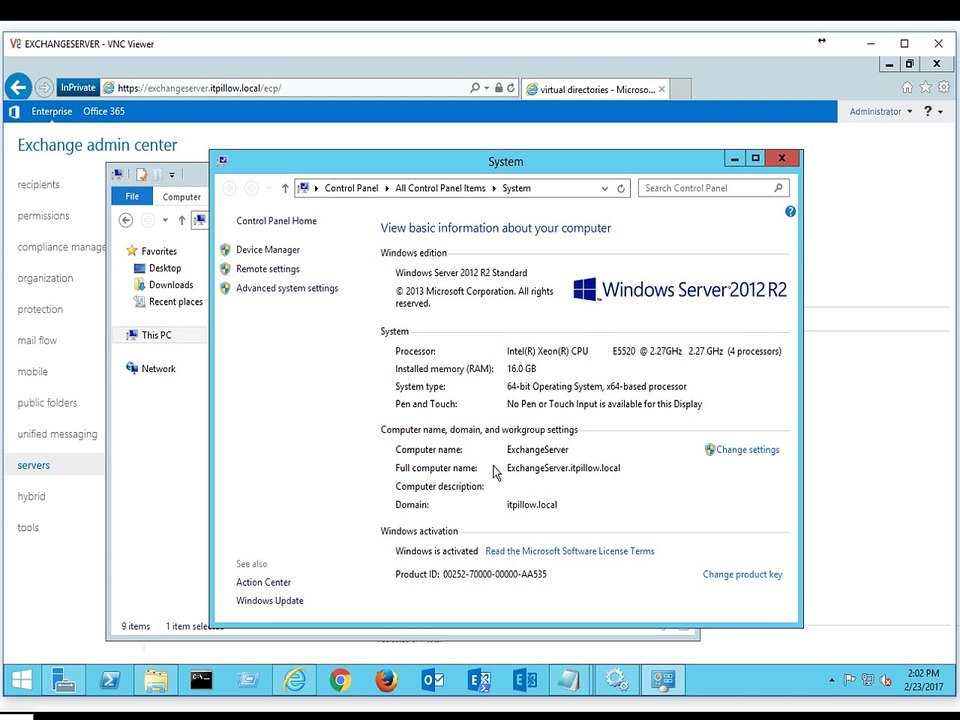Open quick access toolbar dropdown in Explorer
Viewport: 960px width, 720px height.
click(x=172, y=175)
